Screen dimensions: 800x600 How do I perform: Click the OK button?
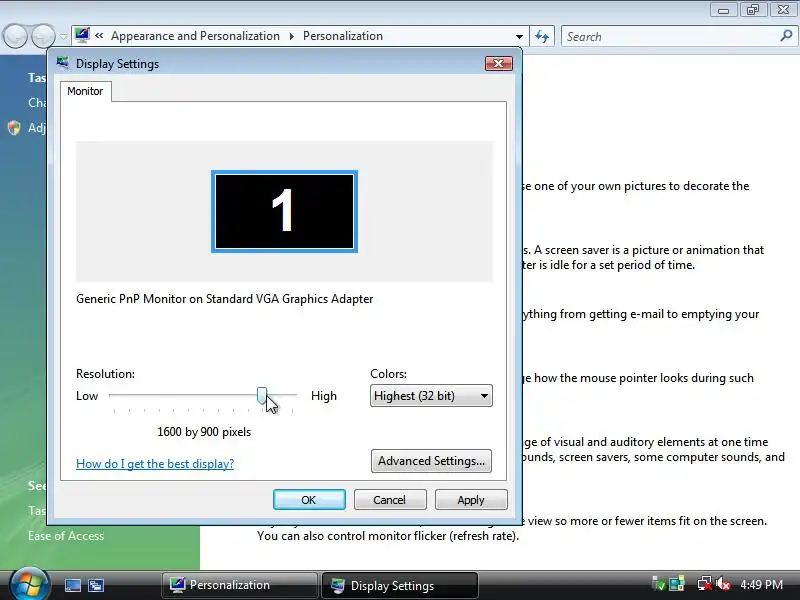[309, 499]
